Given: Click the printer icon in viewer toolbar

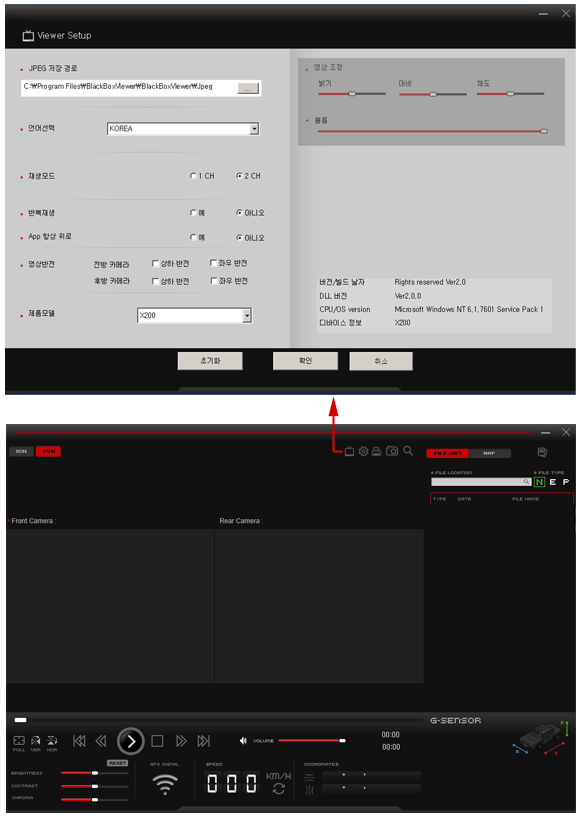Looking at the screenshot, I should 377,451.
